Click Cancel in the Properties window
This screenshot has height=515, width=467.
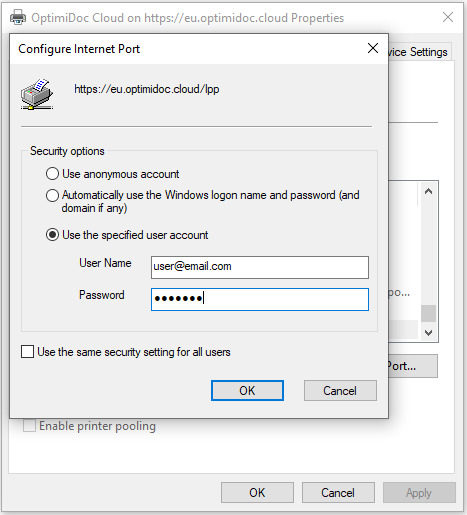coord(338,492)
